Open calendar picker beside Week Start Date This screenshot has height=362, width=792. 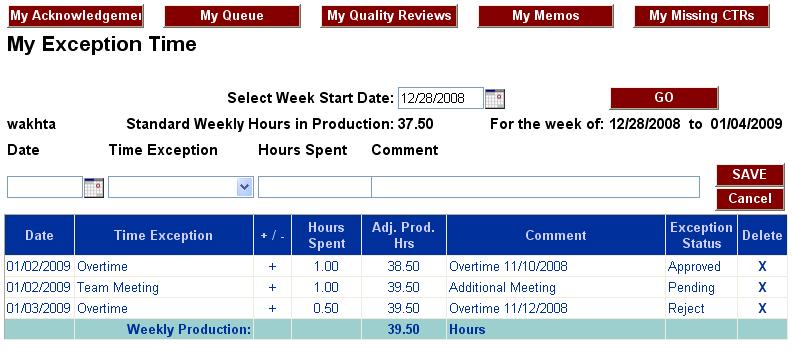pos(494,98)
